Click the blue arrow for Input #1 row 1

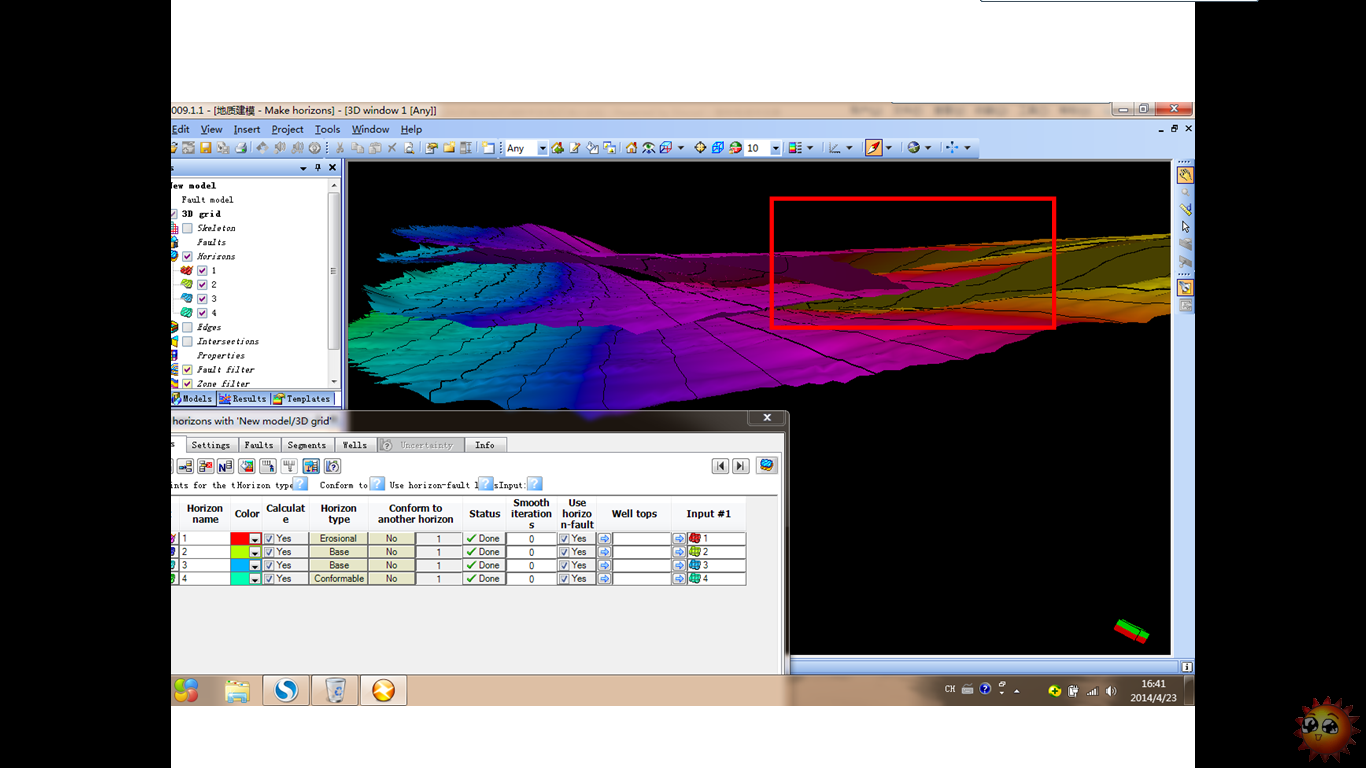[679, 539]
